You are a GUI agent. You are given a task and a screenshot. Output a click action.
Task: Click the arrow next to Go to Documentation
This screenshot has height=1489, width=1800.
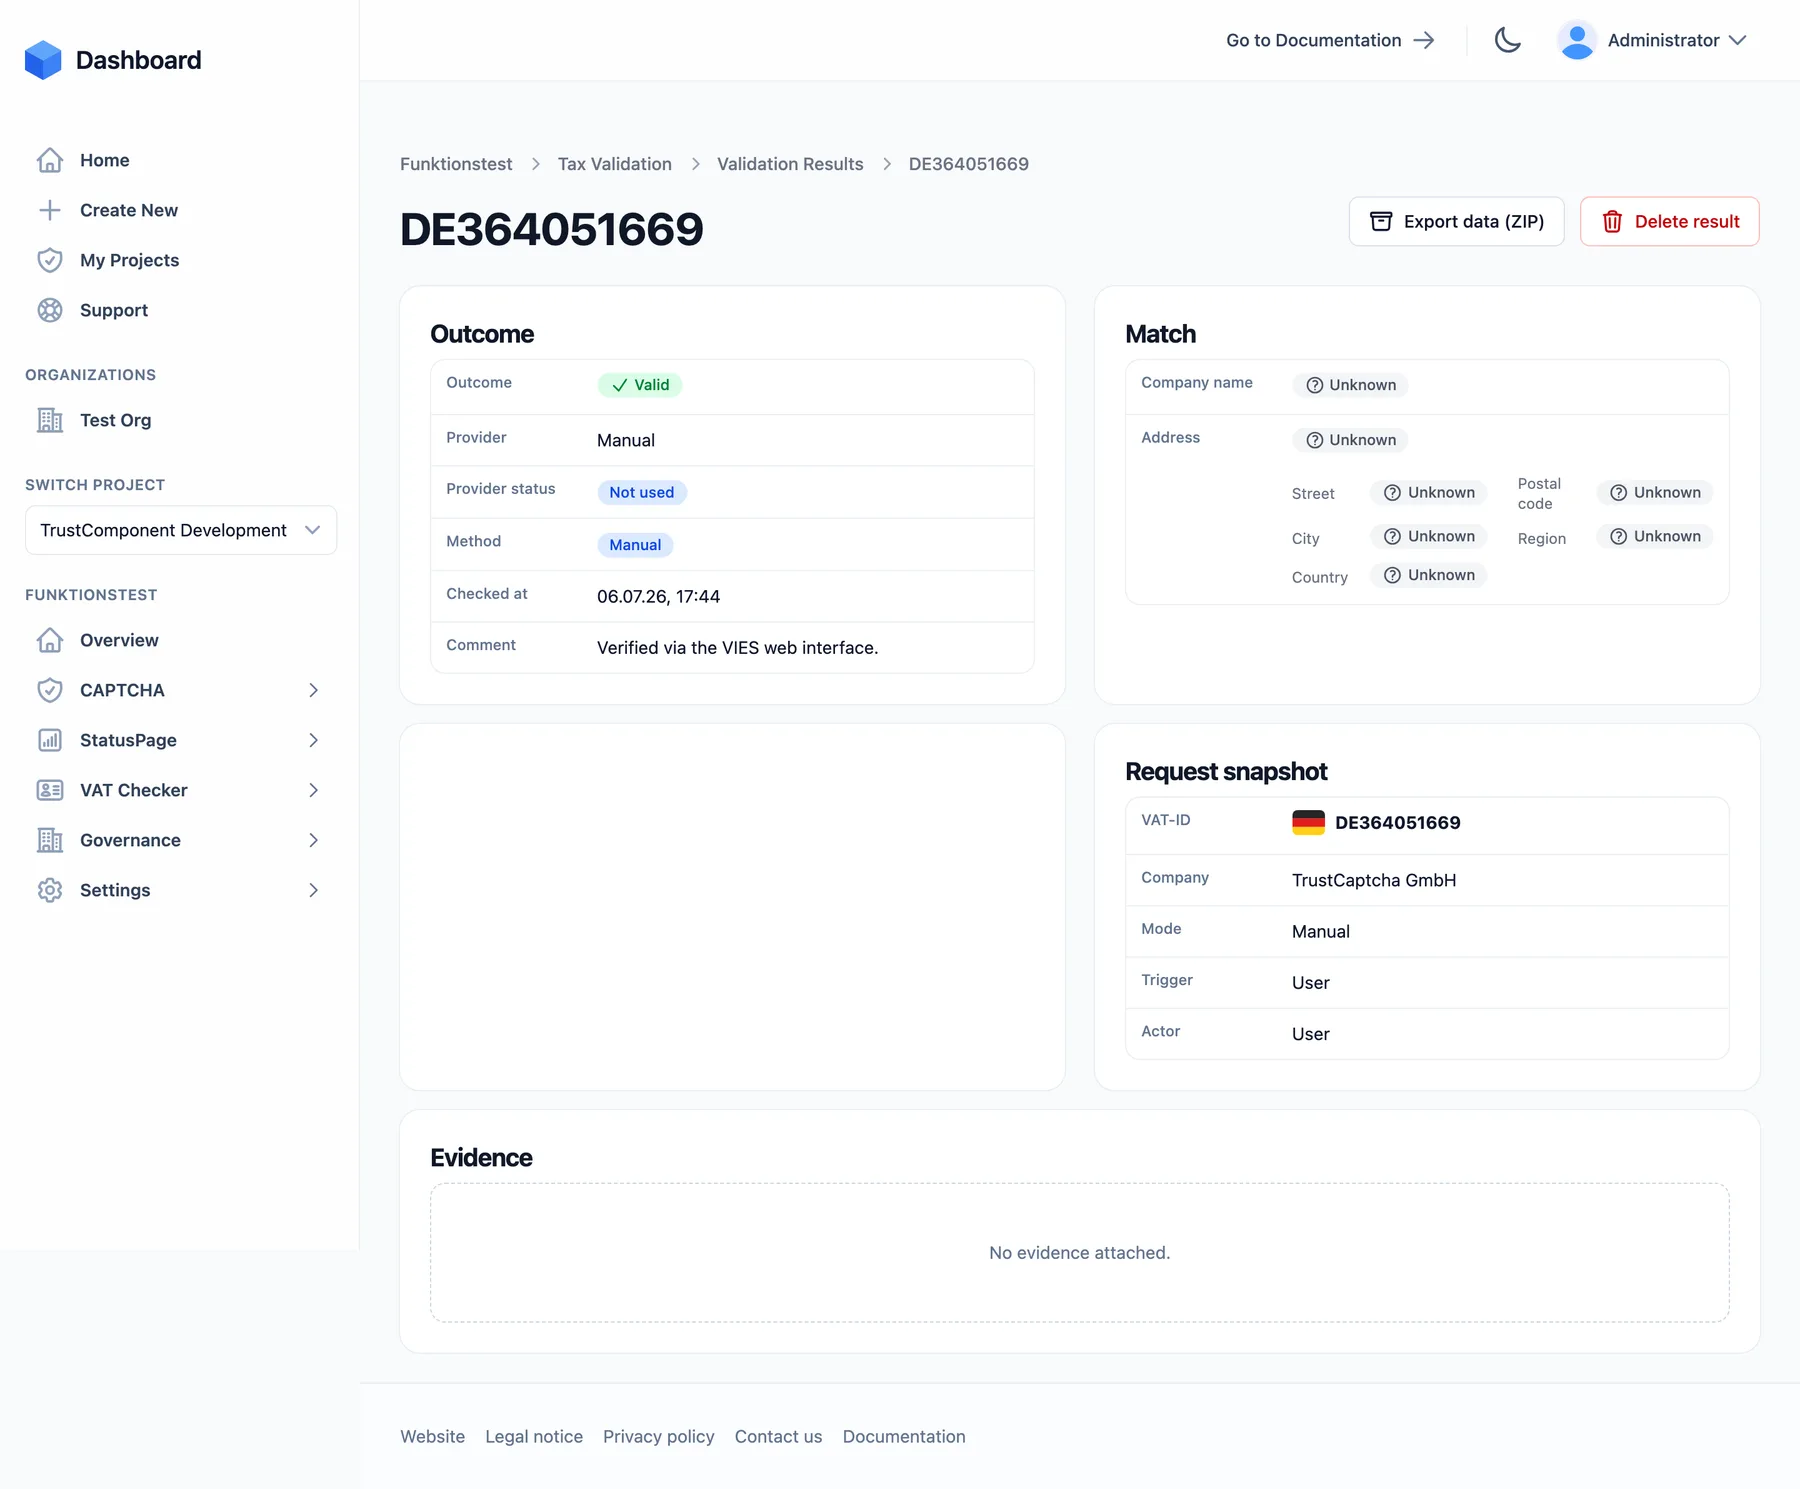pyautogui.click(x=1424, y=40)
